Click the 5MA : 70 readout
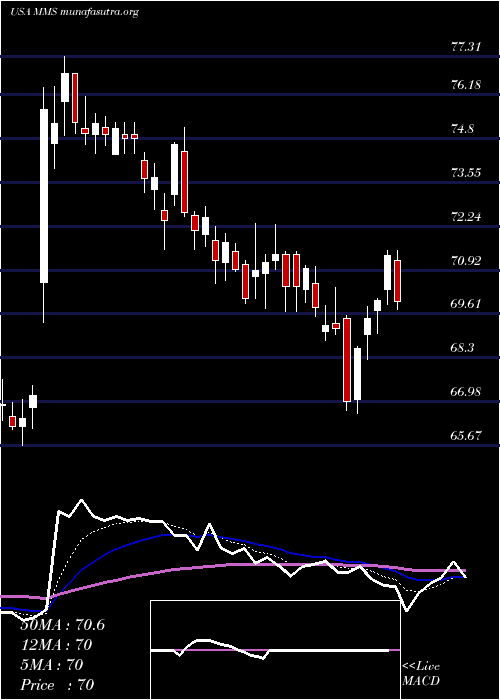 (52, 665)
